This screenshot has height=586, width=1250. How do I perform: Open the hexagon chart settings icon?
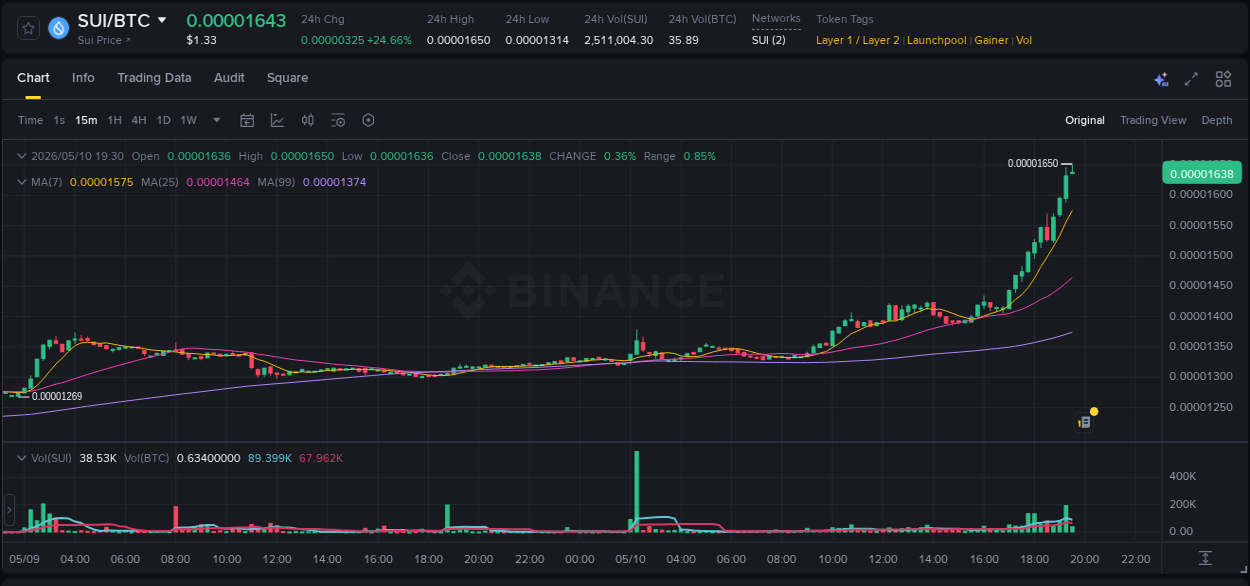pos(368,120)
